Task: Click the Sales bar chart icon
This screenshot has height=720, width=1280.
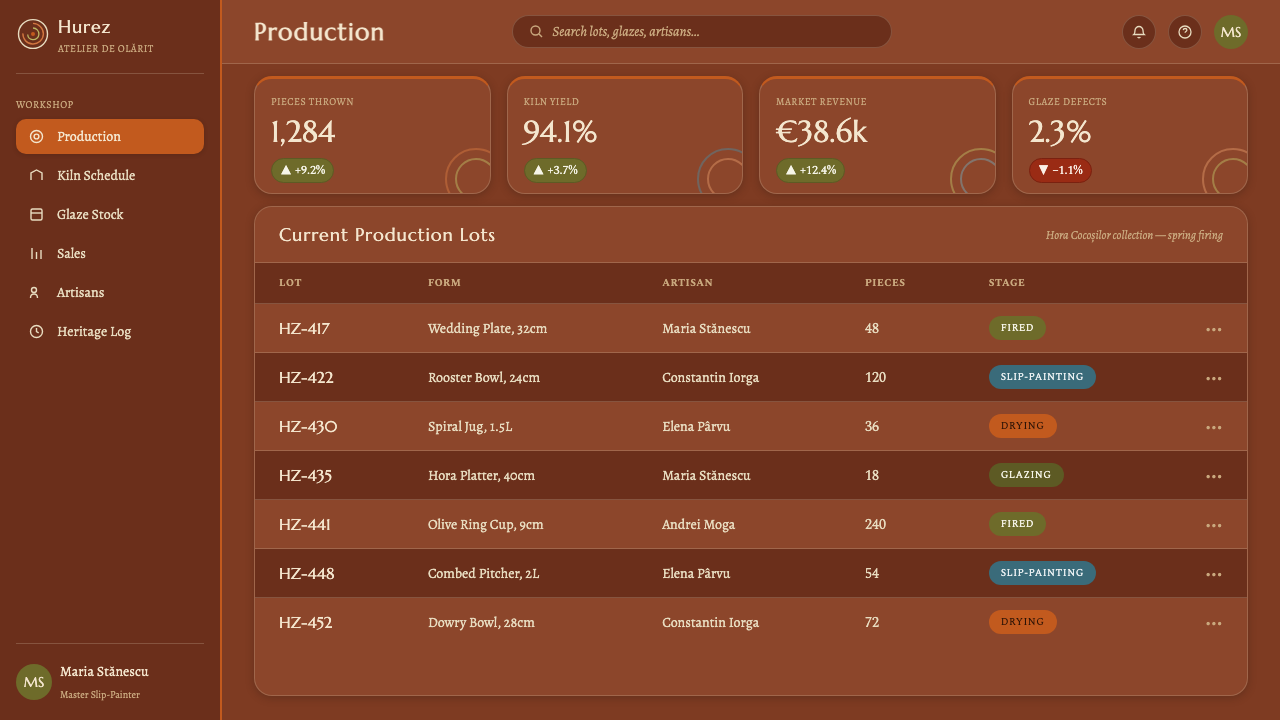Action: (37, 254)
